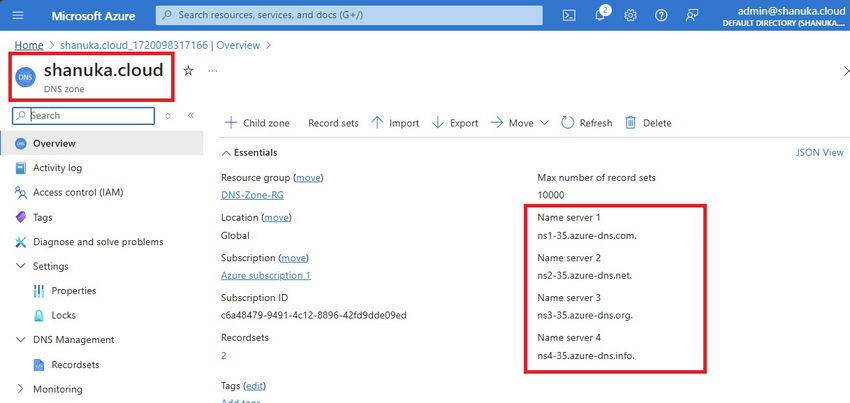Open shanuka.cloud_1720098317166 breadcrumb
The image size is (850, 403).
pos(160,46)
